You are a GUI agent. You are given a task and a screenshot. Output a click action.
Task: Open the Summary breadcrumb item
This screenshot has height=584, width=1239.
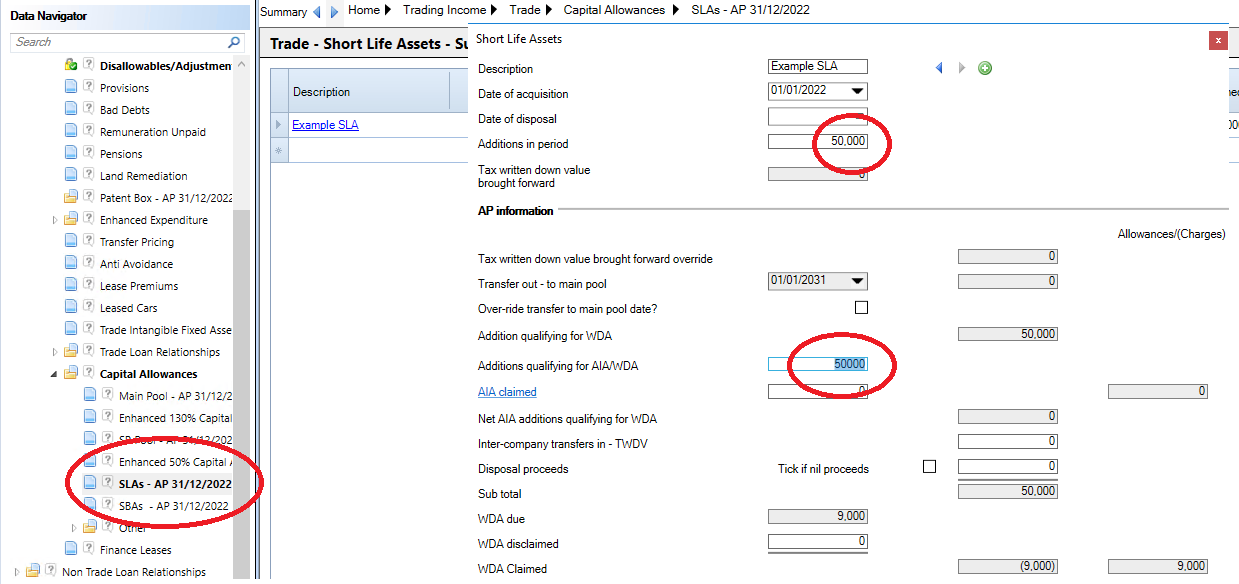point(283,12)
